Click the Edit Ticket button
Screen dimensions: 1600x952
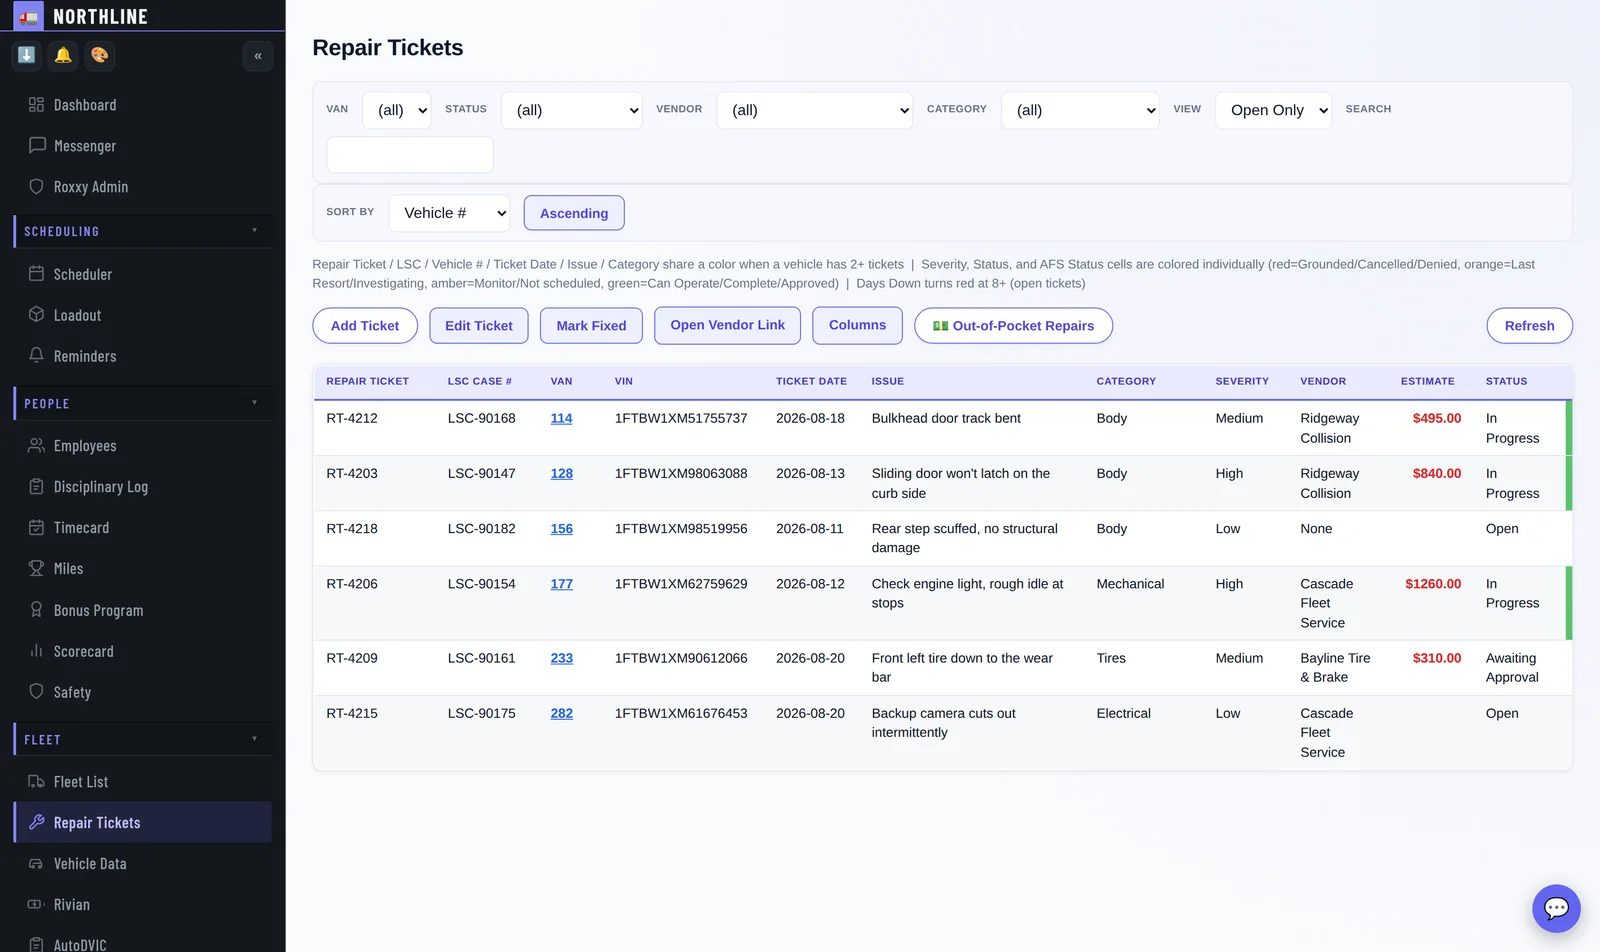click(479, 326)
